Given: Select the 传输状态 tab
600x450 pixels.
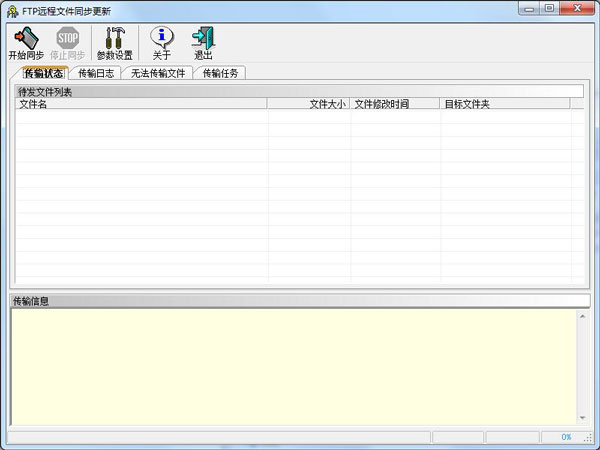Looking at the screenshot, I should [44, 73].
